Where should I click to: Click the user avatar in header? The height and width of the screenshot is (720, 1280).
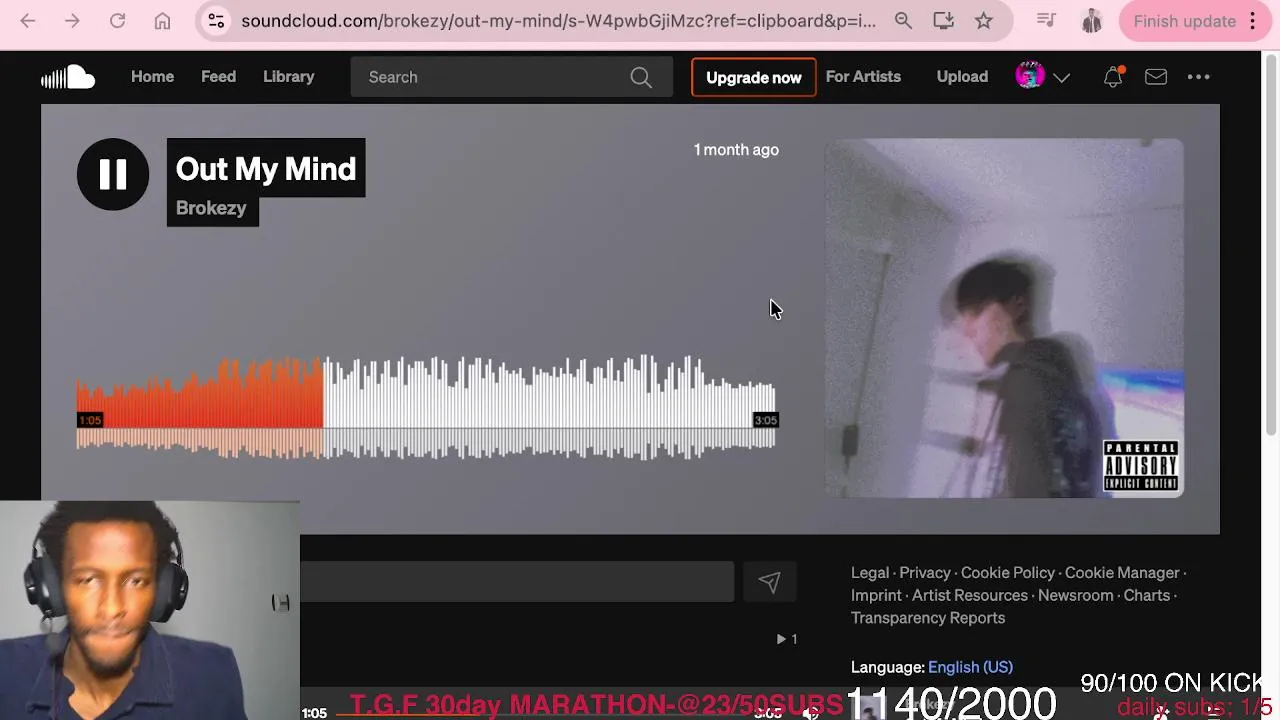pyautogui.click(x=1030, y=76)
